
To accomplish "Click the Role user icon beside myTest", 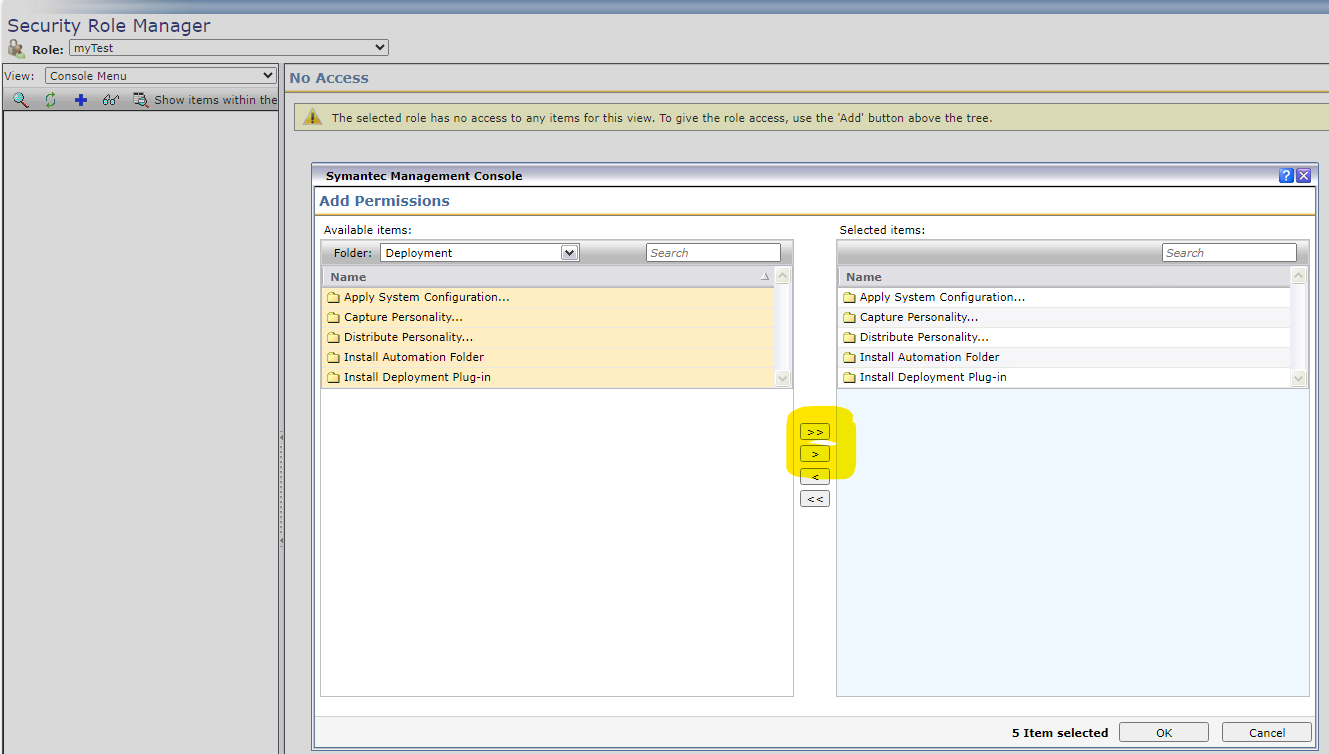I will pyautogui.click(x=16, y=48).
